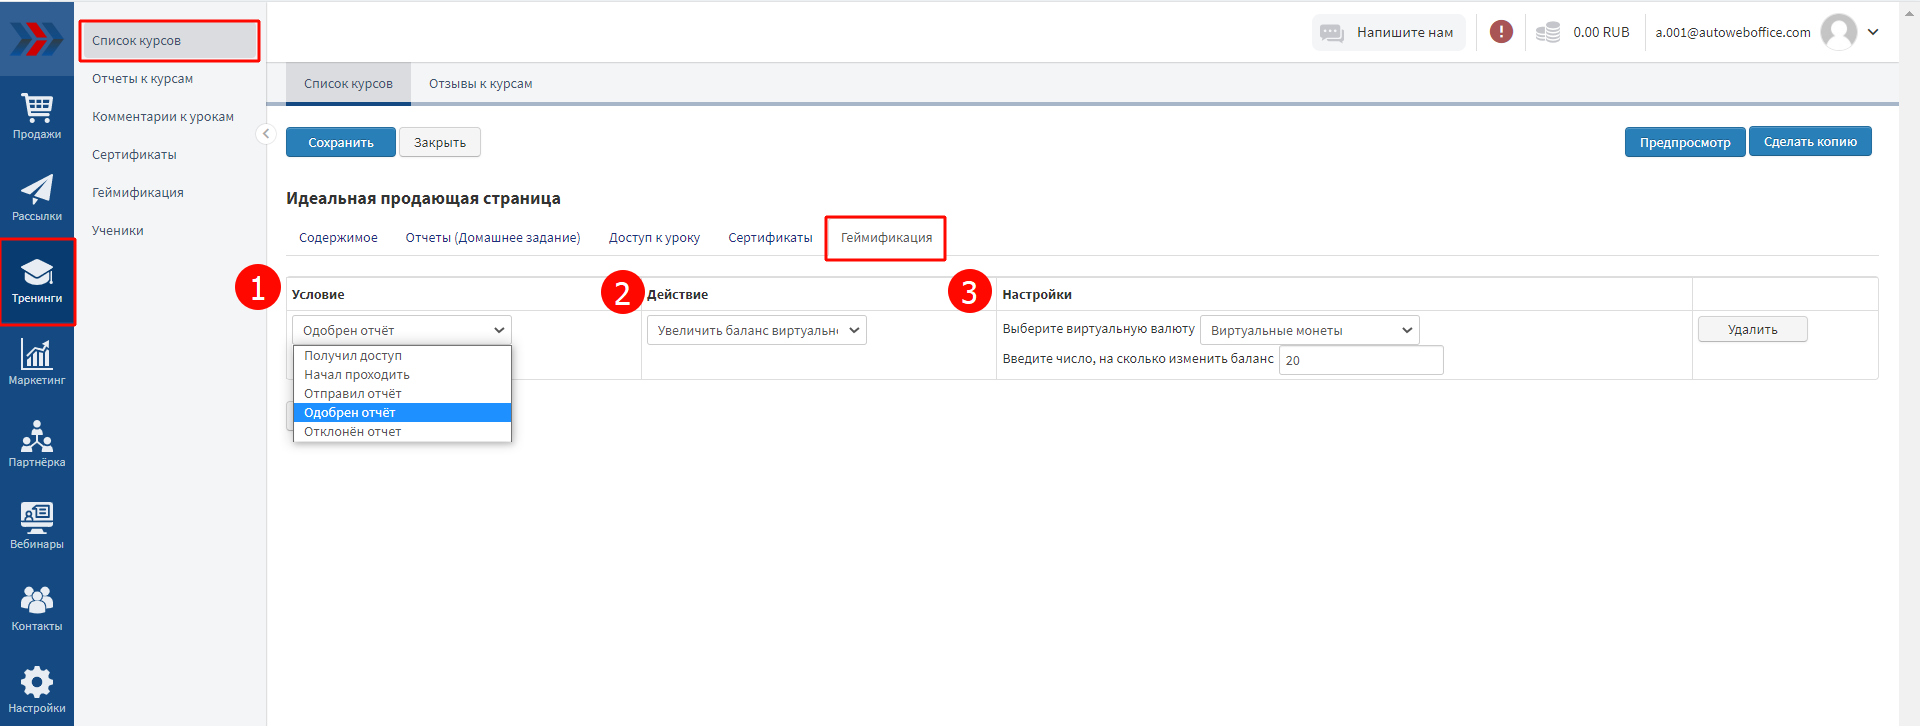Click the Сохранить button

coord(340,142)
